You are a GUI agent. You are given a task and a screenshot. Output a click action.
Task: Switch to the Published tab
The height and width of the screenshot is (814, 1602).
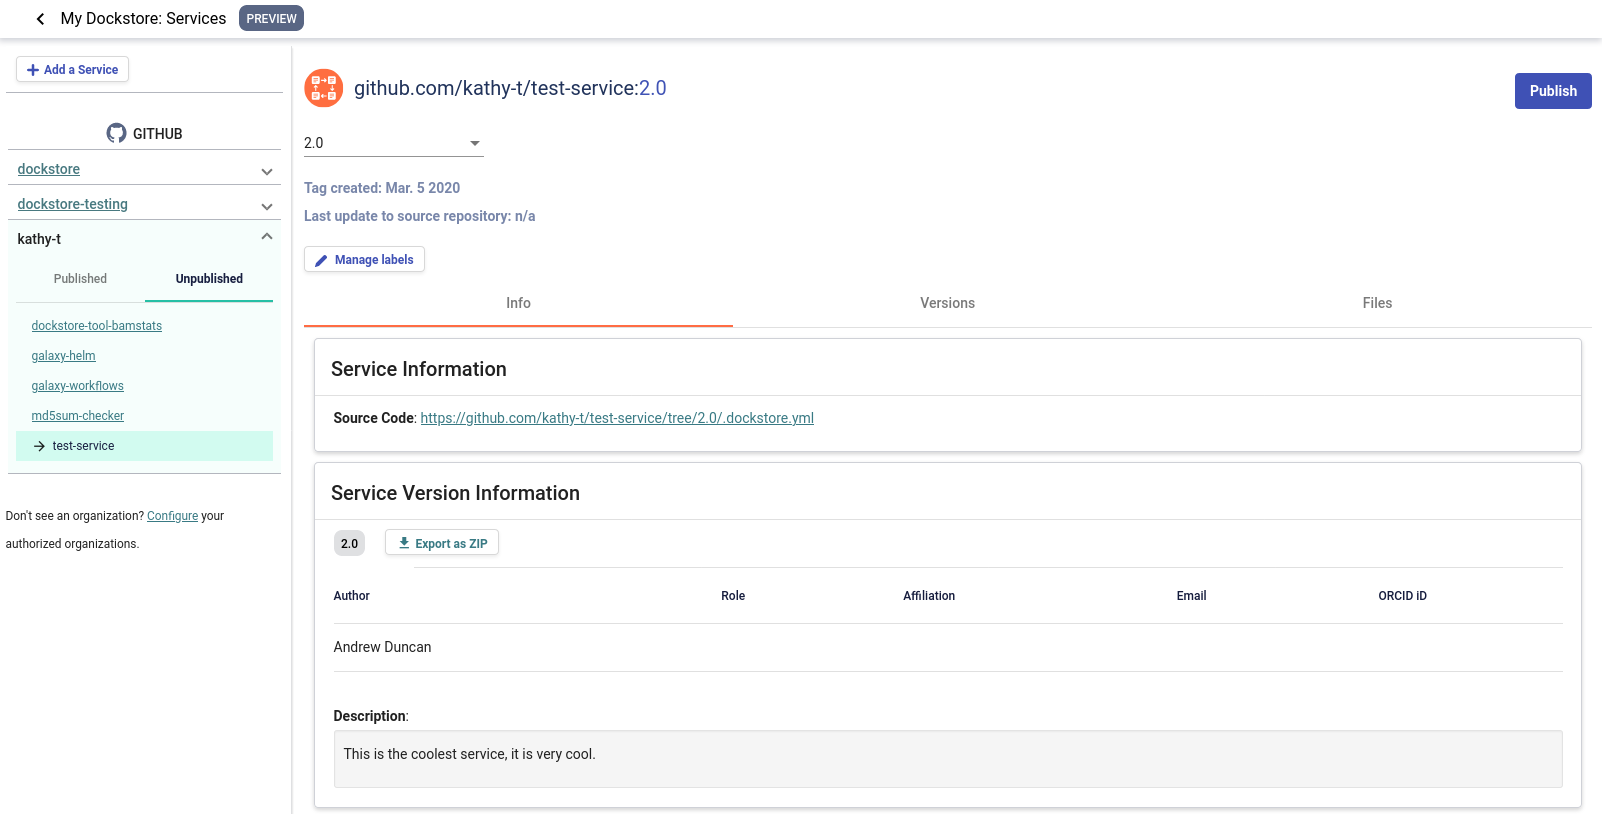(80, 279)
